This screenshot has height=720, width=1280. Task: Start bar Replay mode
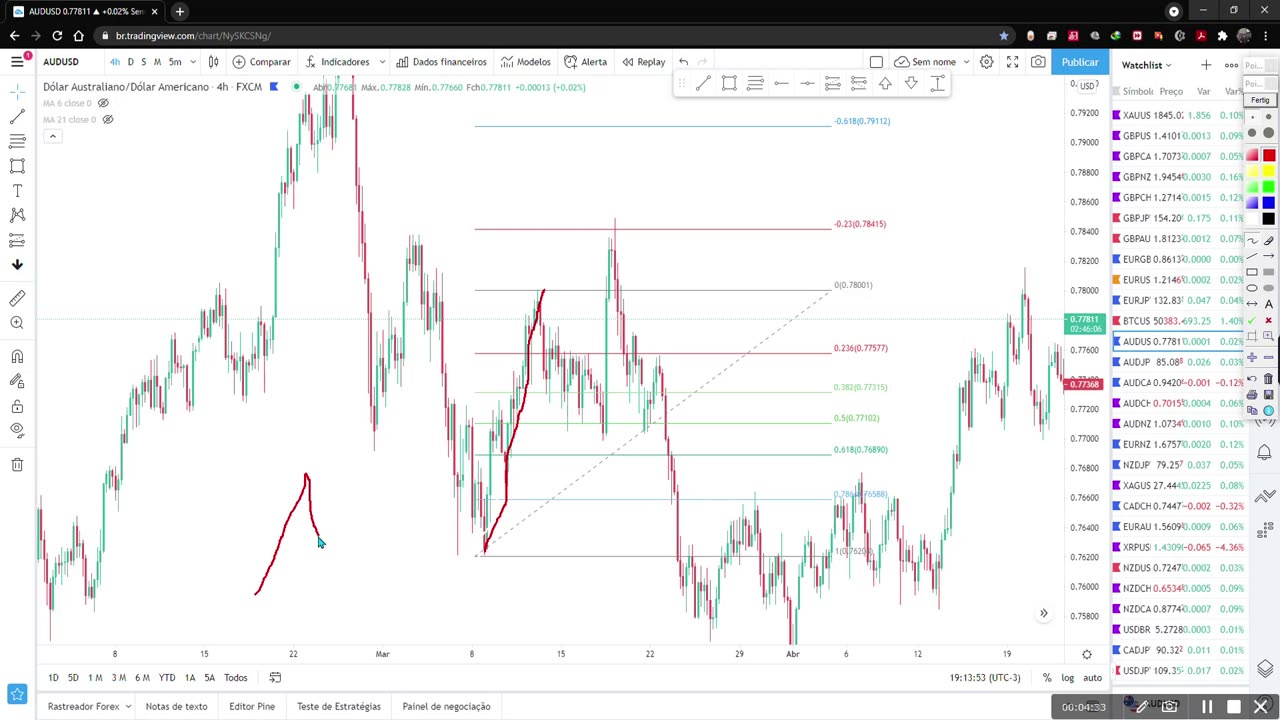click(x=643, y=62)
